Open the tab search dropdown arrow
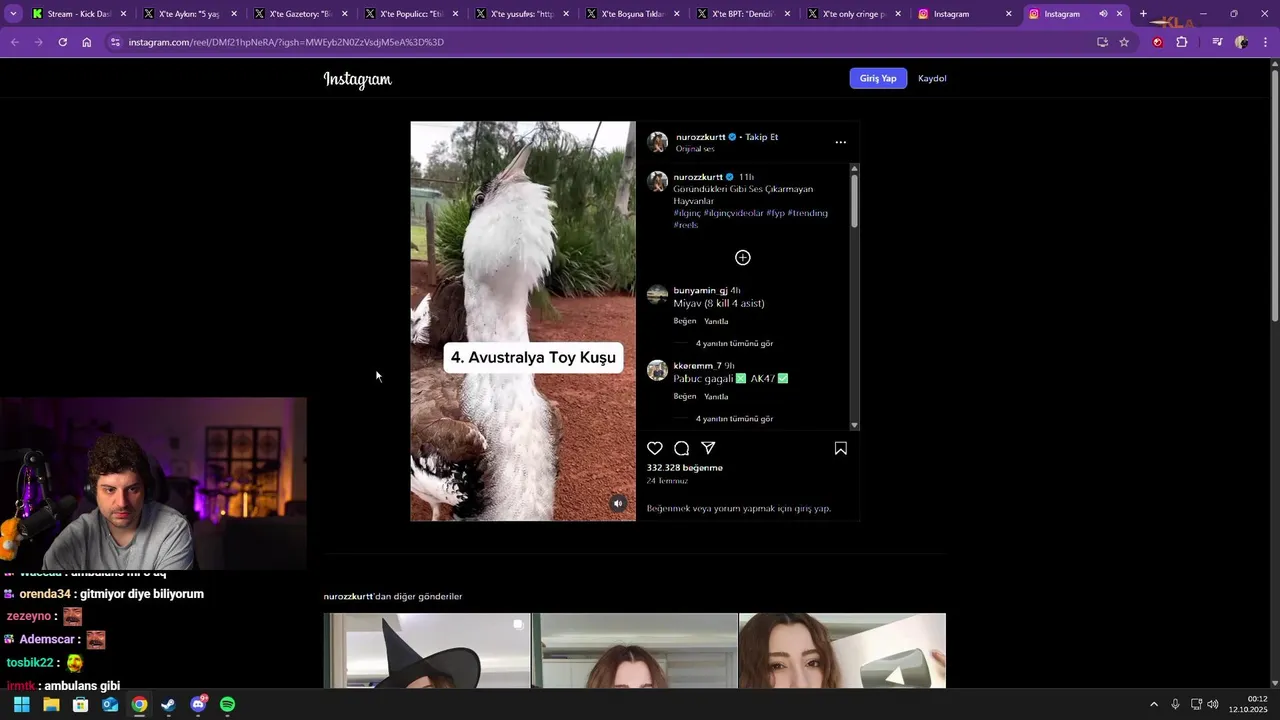 pyautogui.click(x=13, y=14)
